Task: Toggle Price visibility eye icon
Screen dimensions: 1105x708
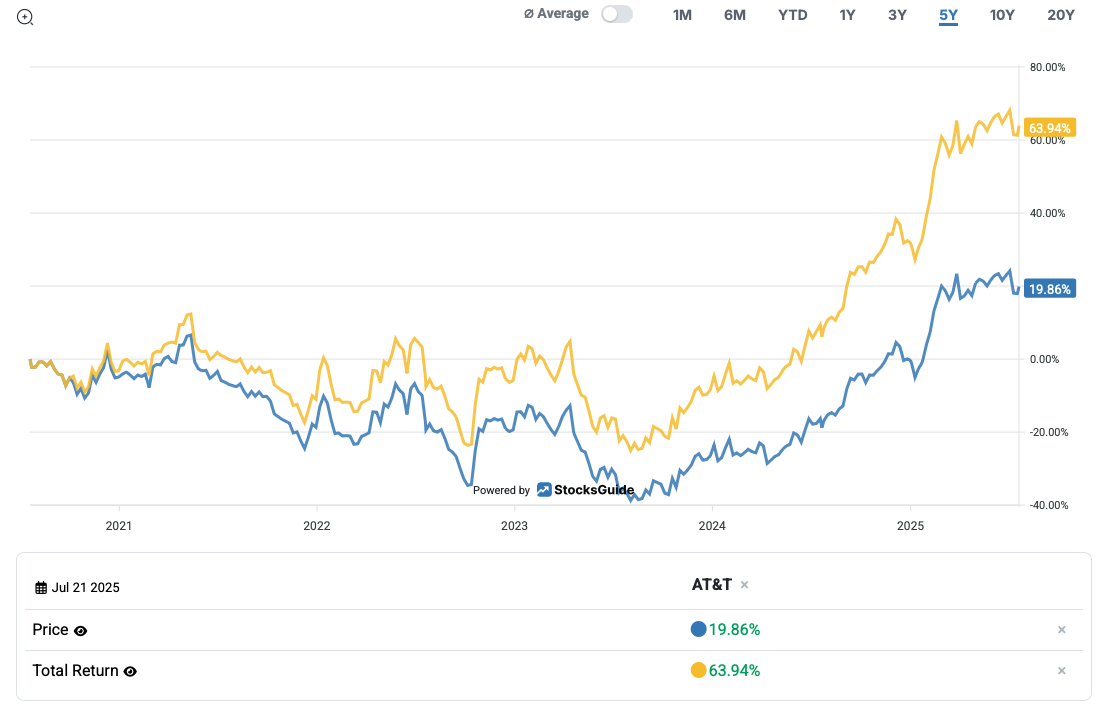Action: (x=80, y=631)
